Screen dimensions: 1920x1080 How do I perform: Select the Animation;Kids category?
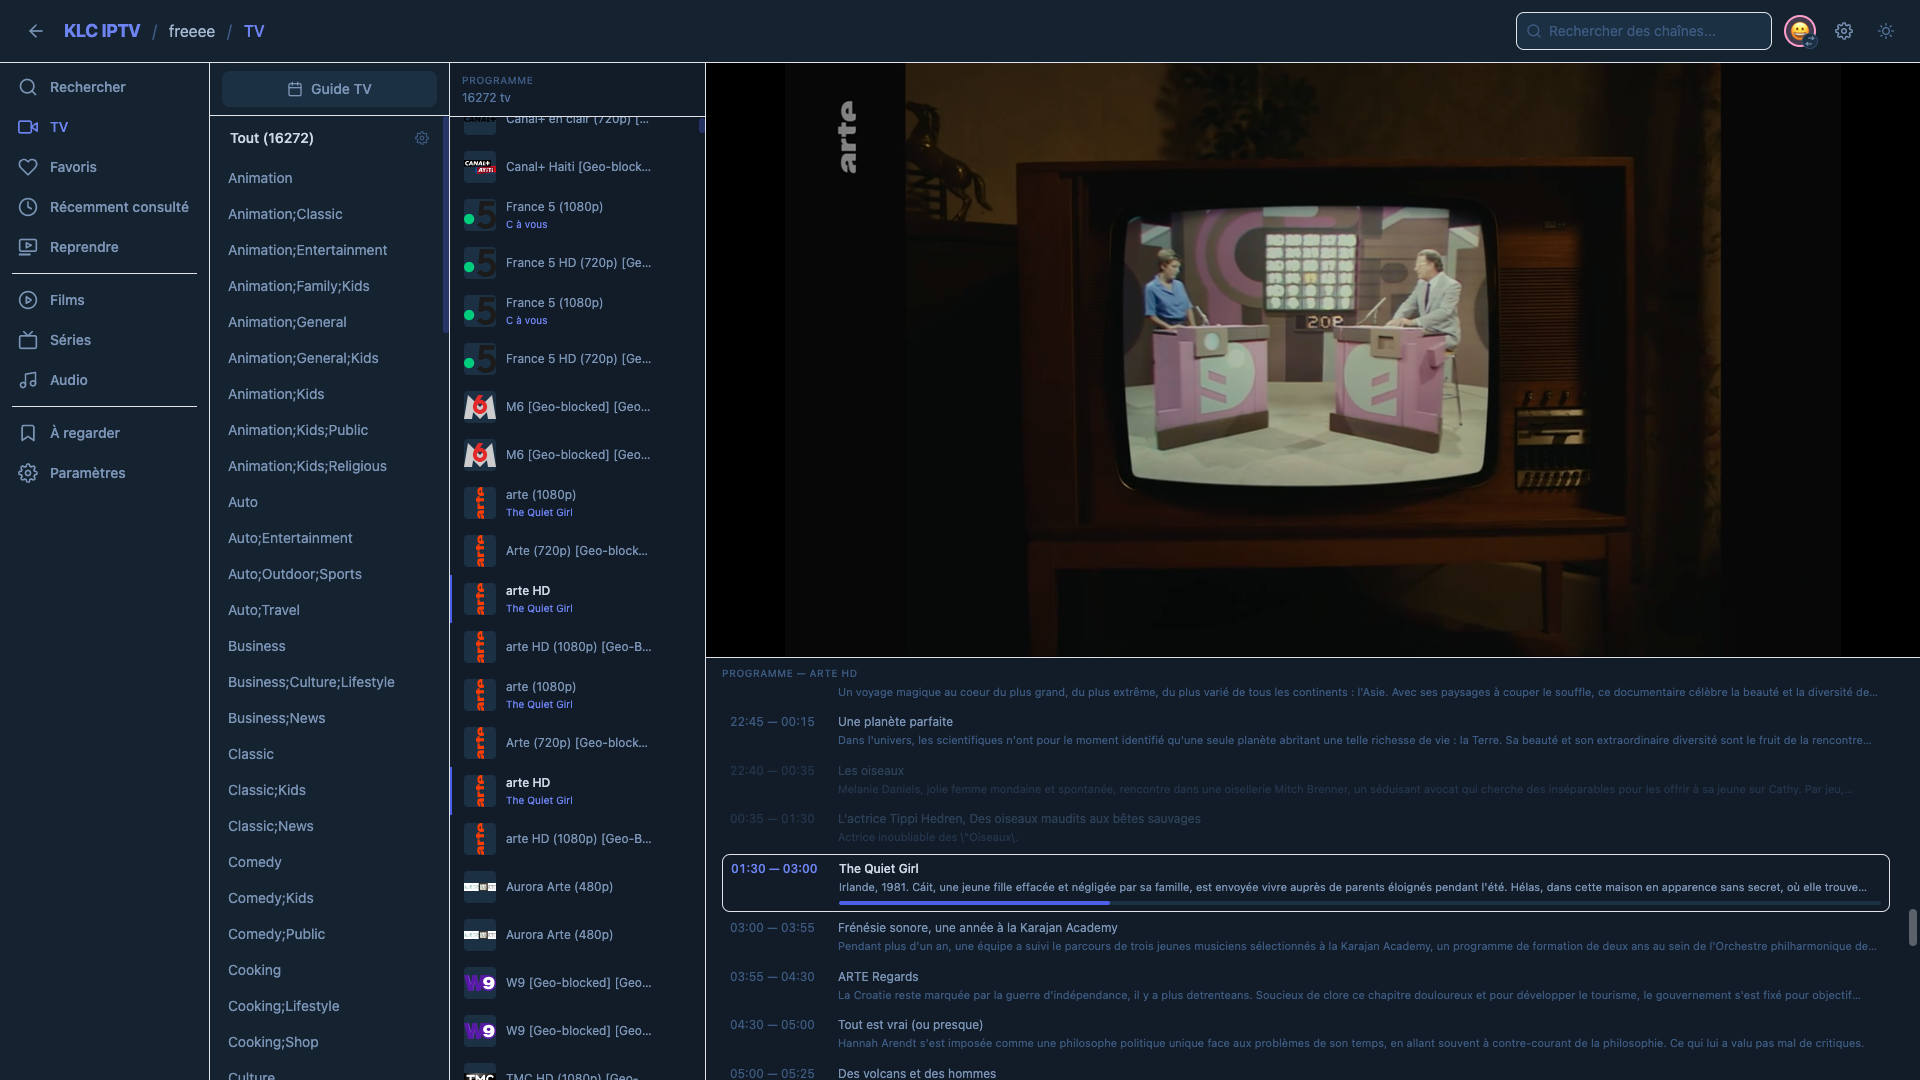276,394
